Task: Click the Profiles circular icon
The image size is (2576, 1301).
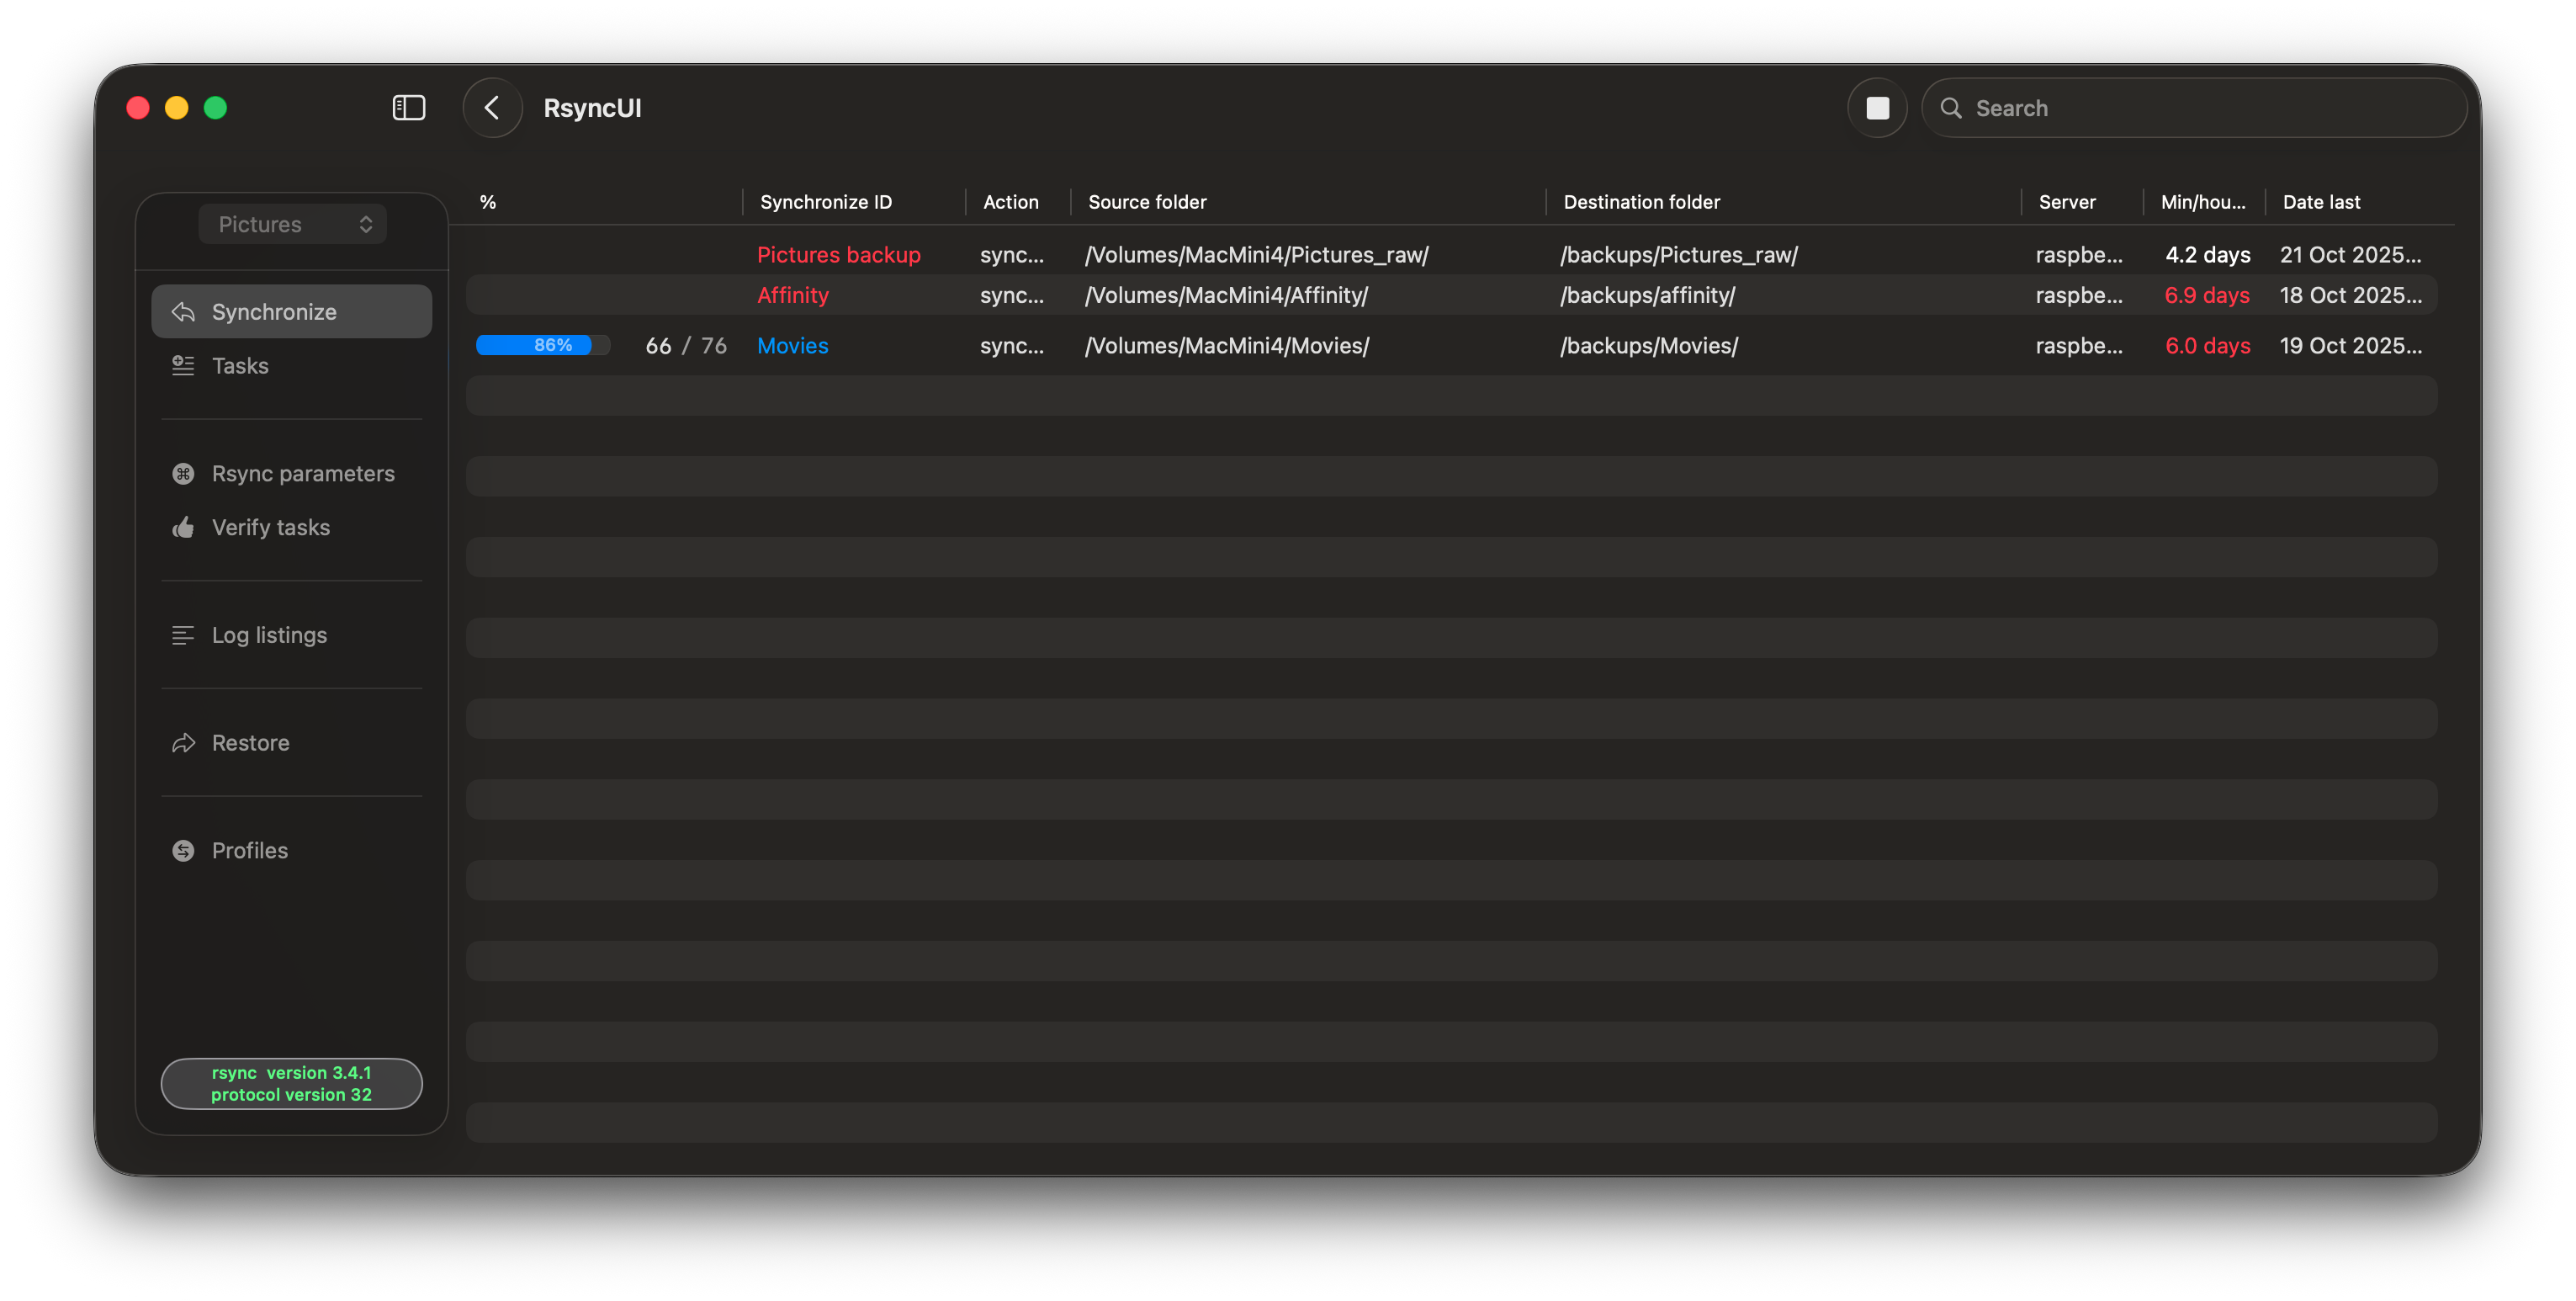Action: click(183, 851)
